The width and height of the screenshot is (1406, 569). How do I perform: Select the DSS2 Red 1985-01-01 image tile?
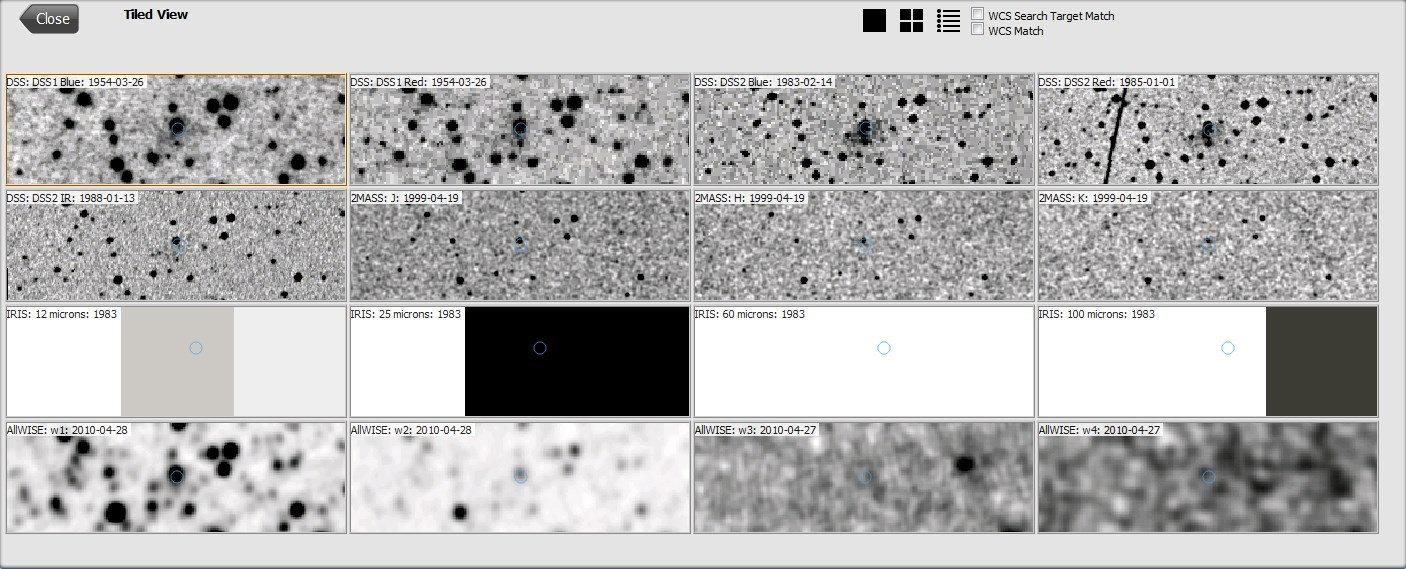(x=1208, y=129)
